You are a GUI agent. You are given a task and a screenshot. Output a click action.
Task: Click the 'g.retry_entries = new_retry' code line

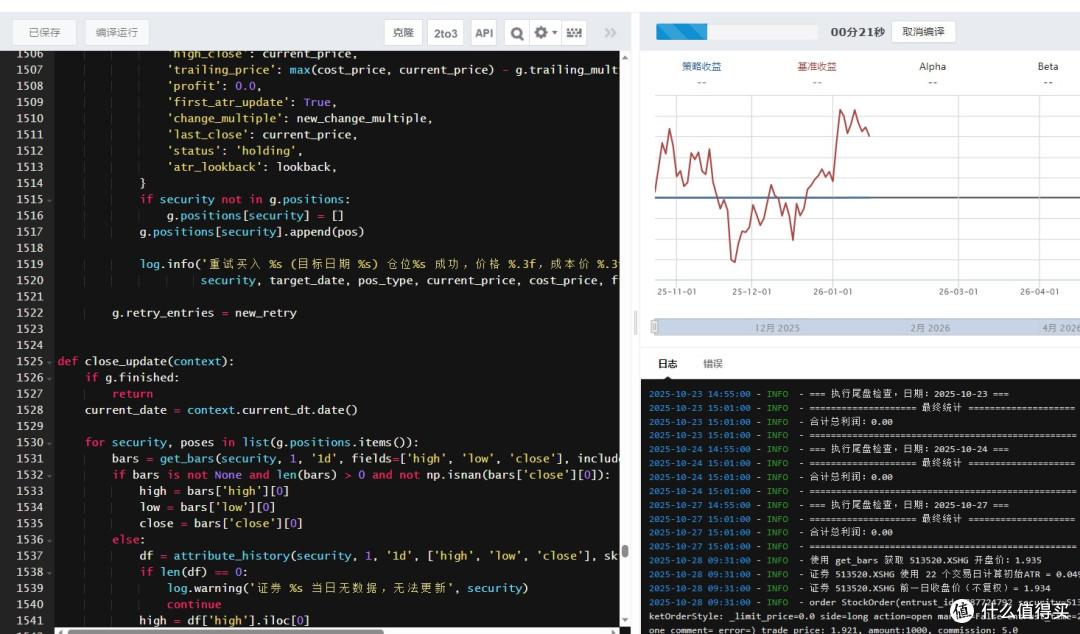[x=204, y=313]
